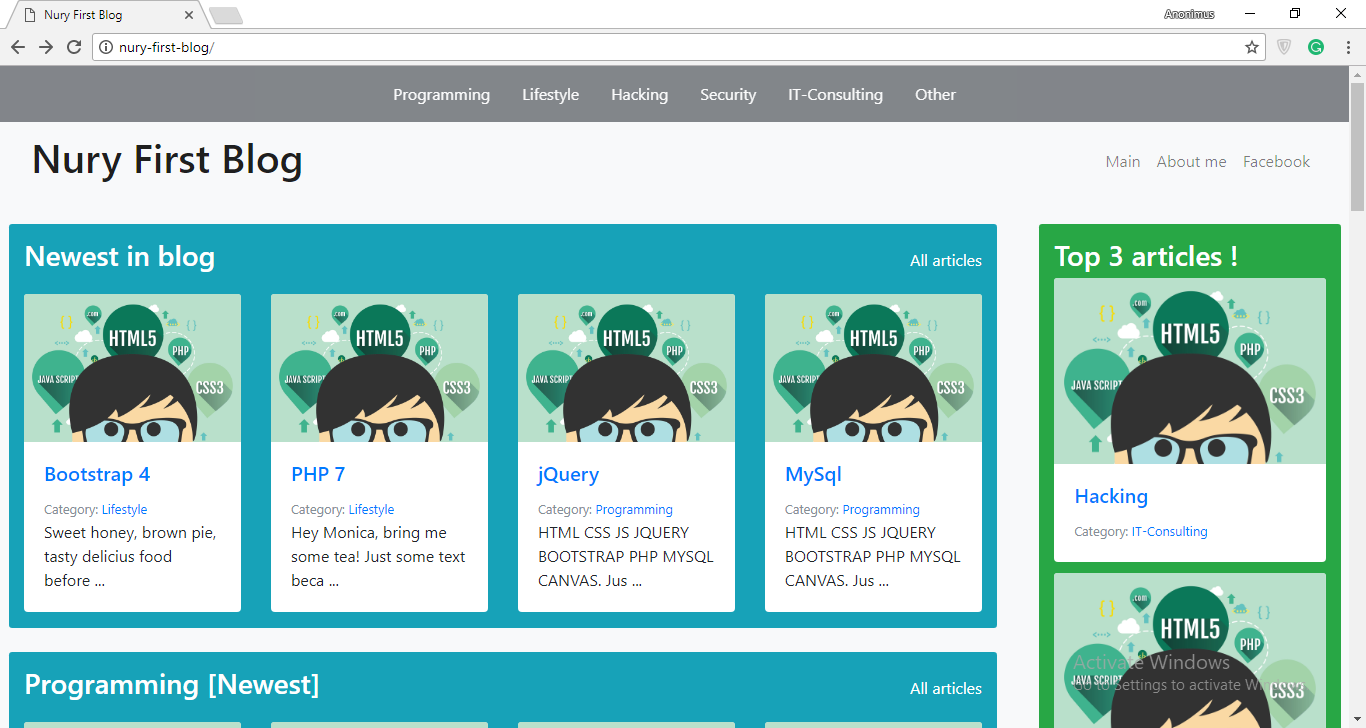
Task: Select IT-Consulting in the top navigation
Action: [835, 95]
